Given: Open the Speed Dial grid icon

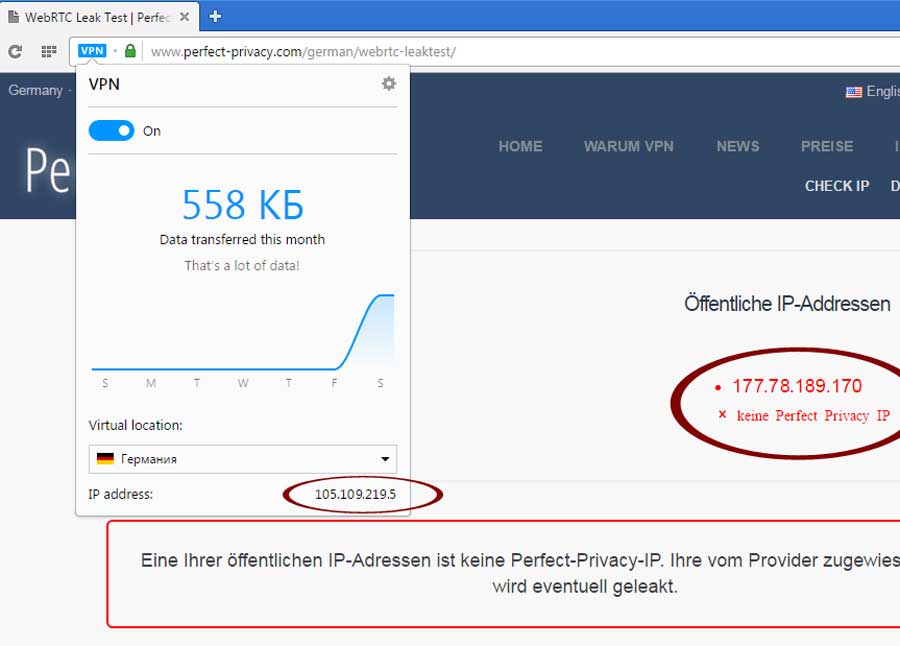Looking at the screenshot, I should click(x=49, y=52).
